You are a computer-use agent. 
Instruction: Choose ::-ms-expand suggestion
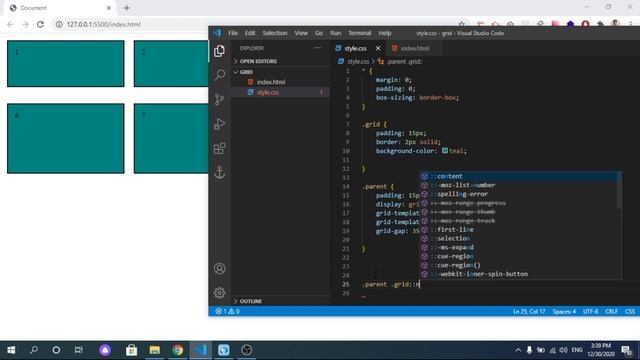pos(518,247)
